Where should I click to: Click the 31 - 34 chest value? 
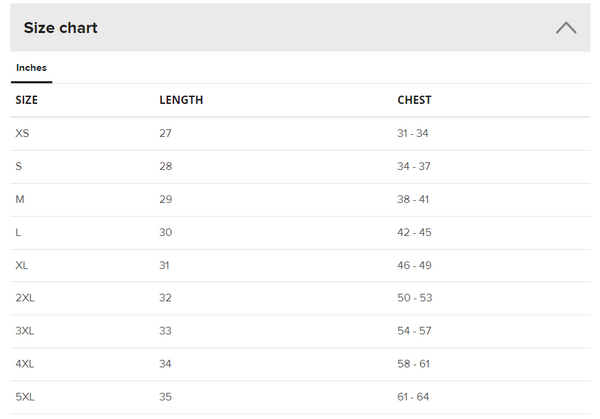[x=413, y=133]
